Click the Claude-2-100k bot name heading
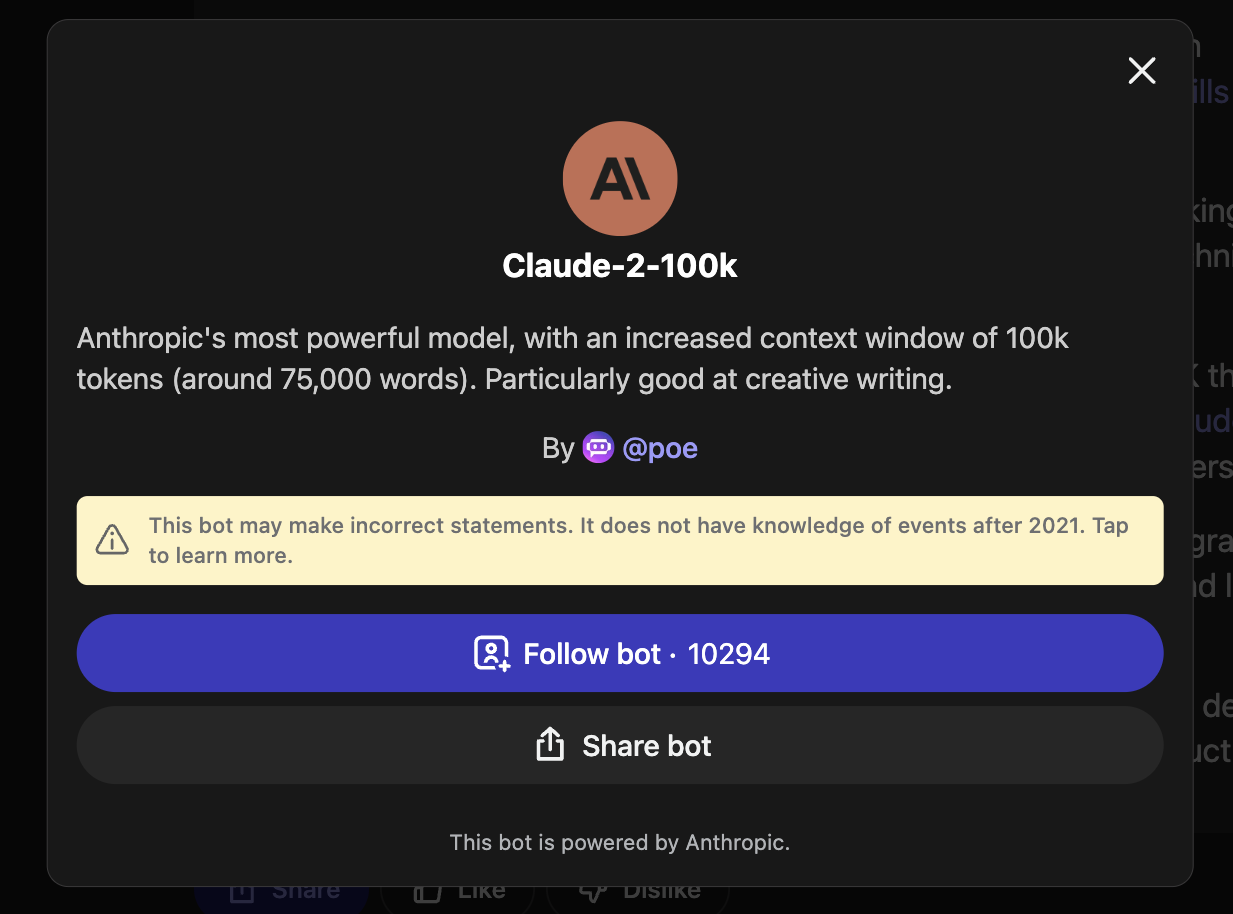Viewport: 1233px width, 914px height. coord(620,266)
